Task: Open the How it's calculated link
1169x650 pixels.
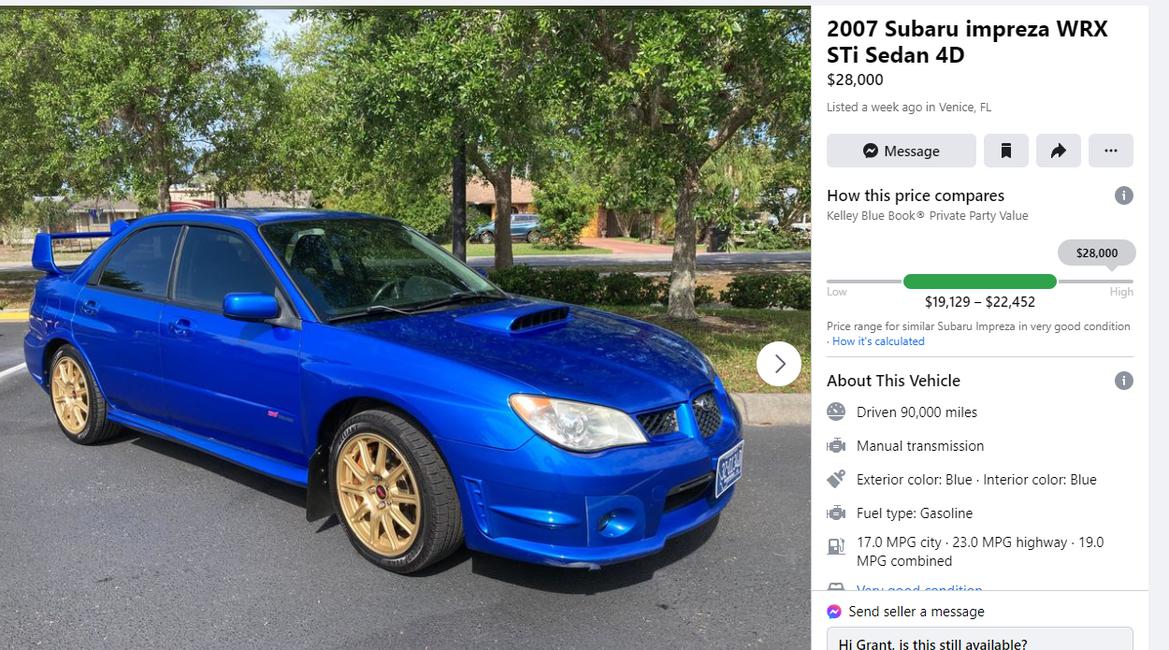Action: tap(877, 341)
